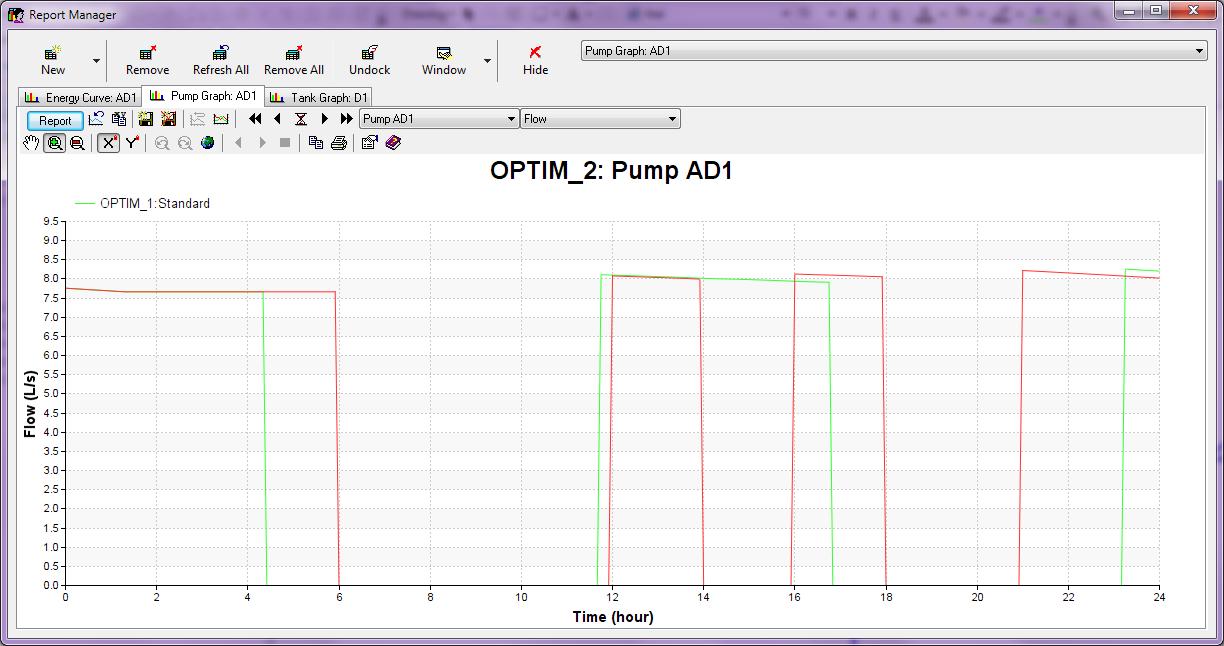Jump to last timestep (fast forward)

tap(346, 119)
